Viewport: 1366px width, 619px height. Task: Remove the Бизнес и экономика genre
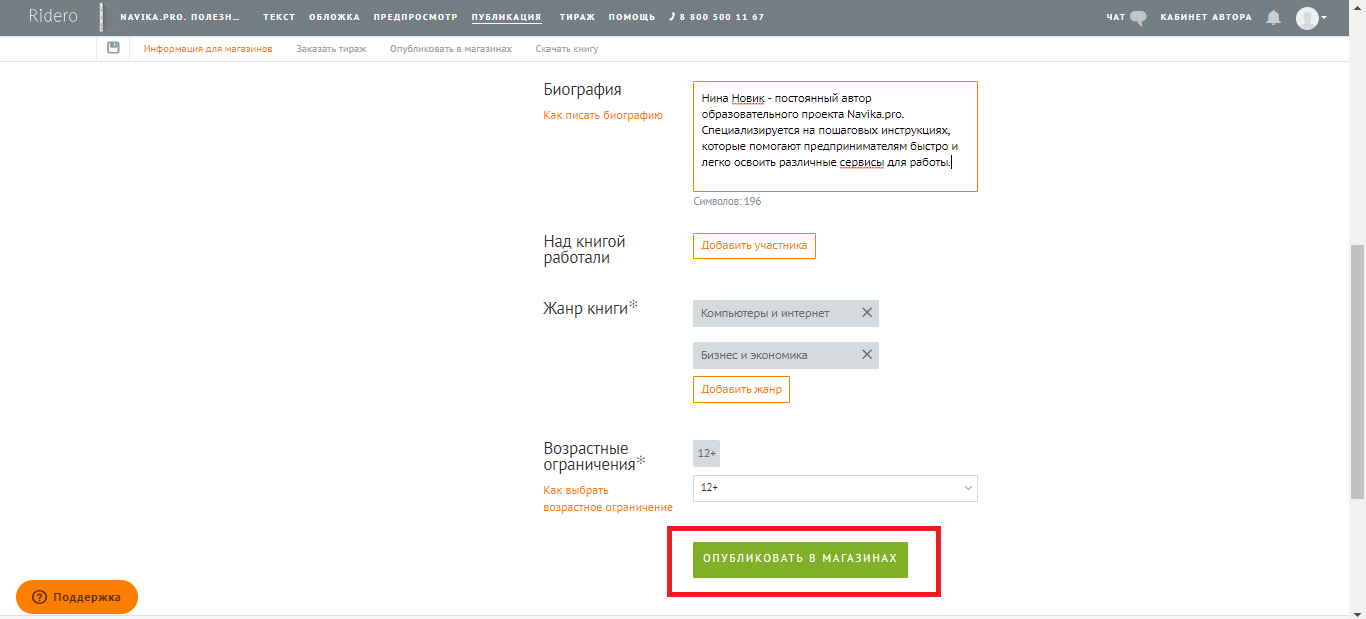click(867, 355)
